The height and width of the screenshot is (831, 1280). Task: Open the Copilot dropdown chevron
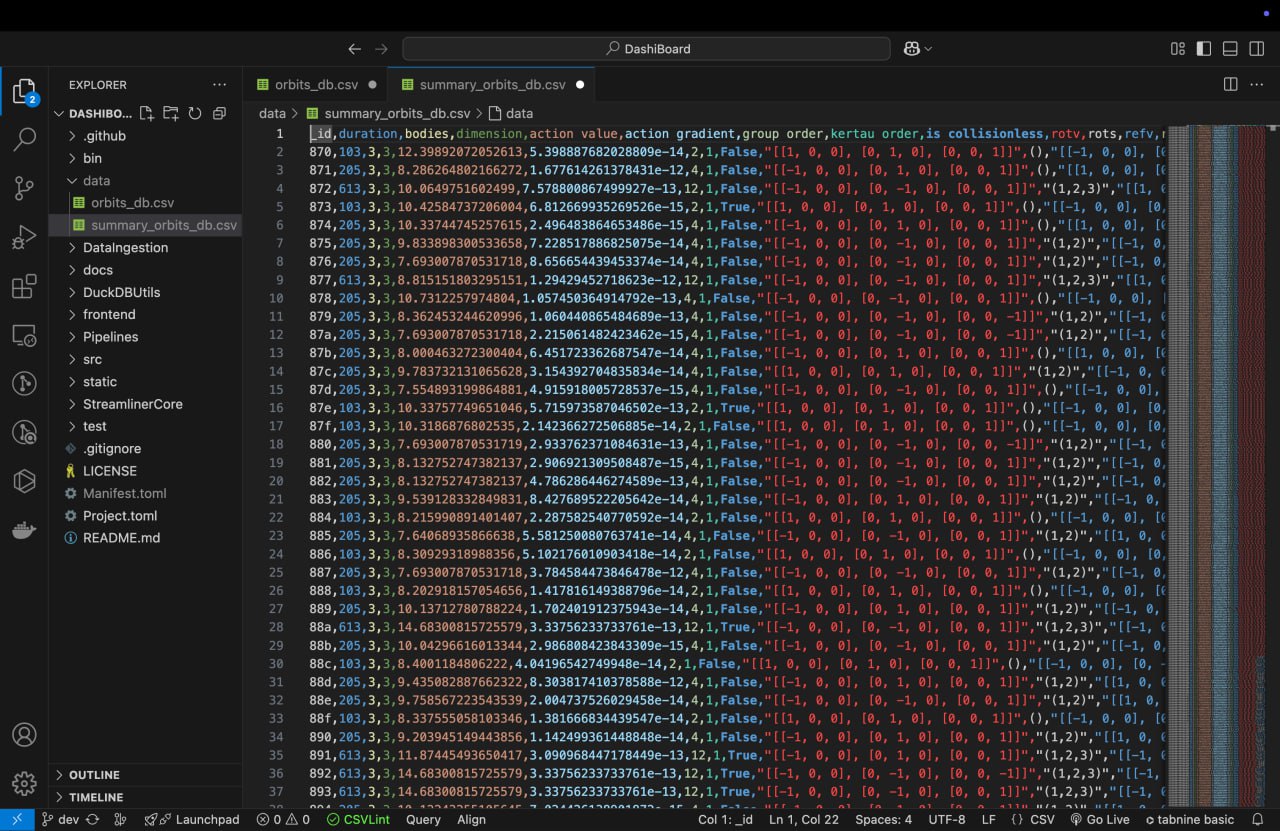928,49
